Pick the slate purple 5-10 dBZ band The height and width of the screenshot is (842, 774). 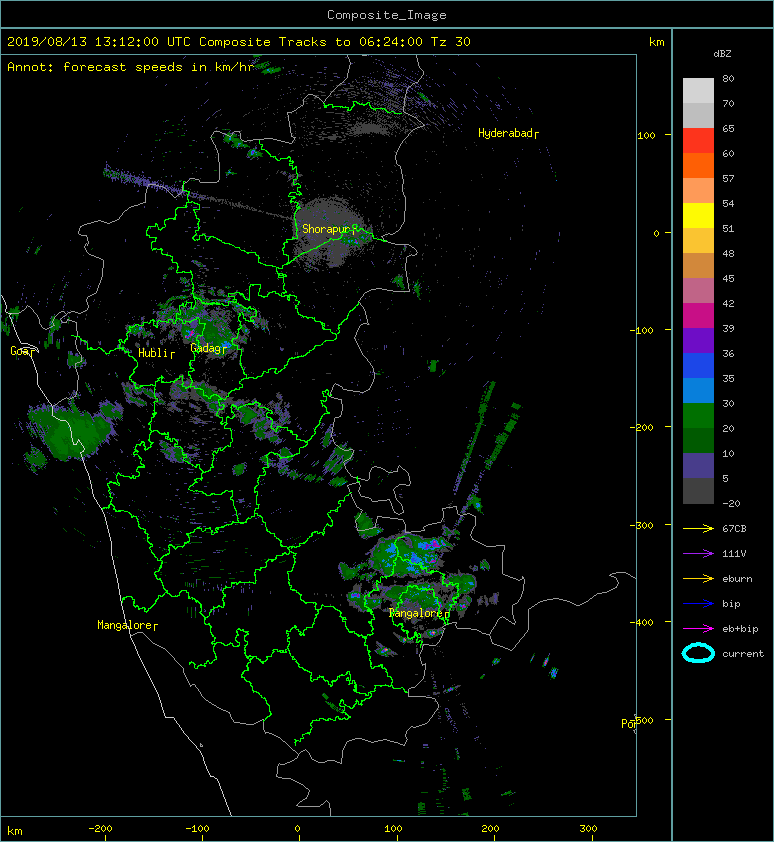(698, 466)
